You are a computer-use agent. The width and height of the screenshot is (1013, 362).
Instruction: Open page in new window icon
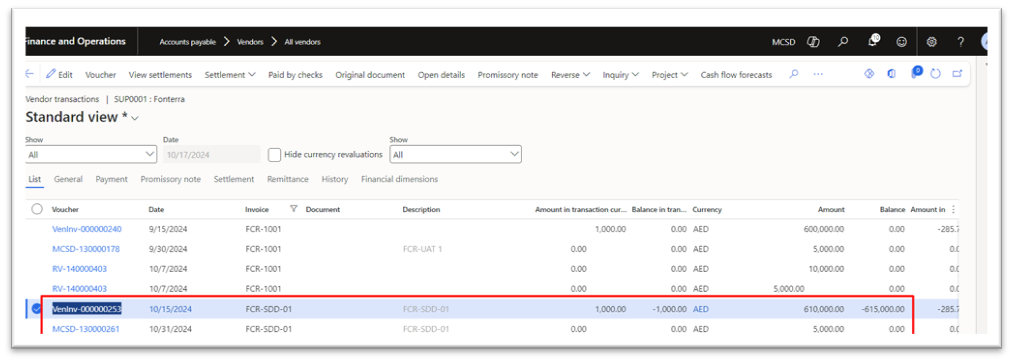[957, 74]
